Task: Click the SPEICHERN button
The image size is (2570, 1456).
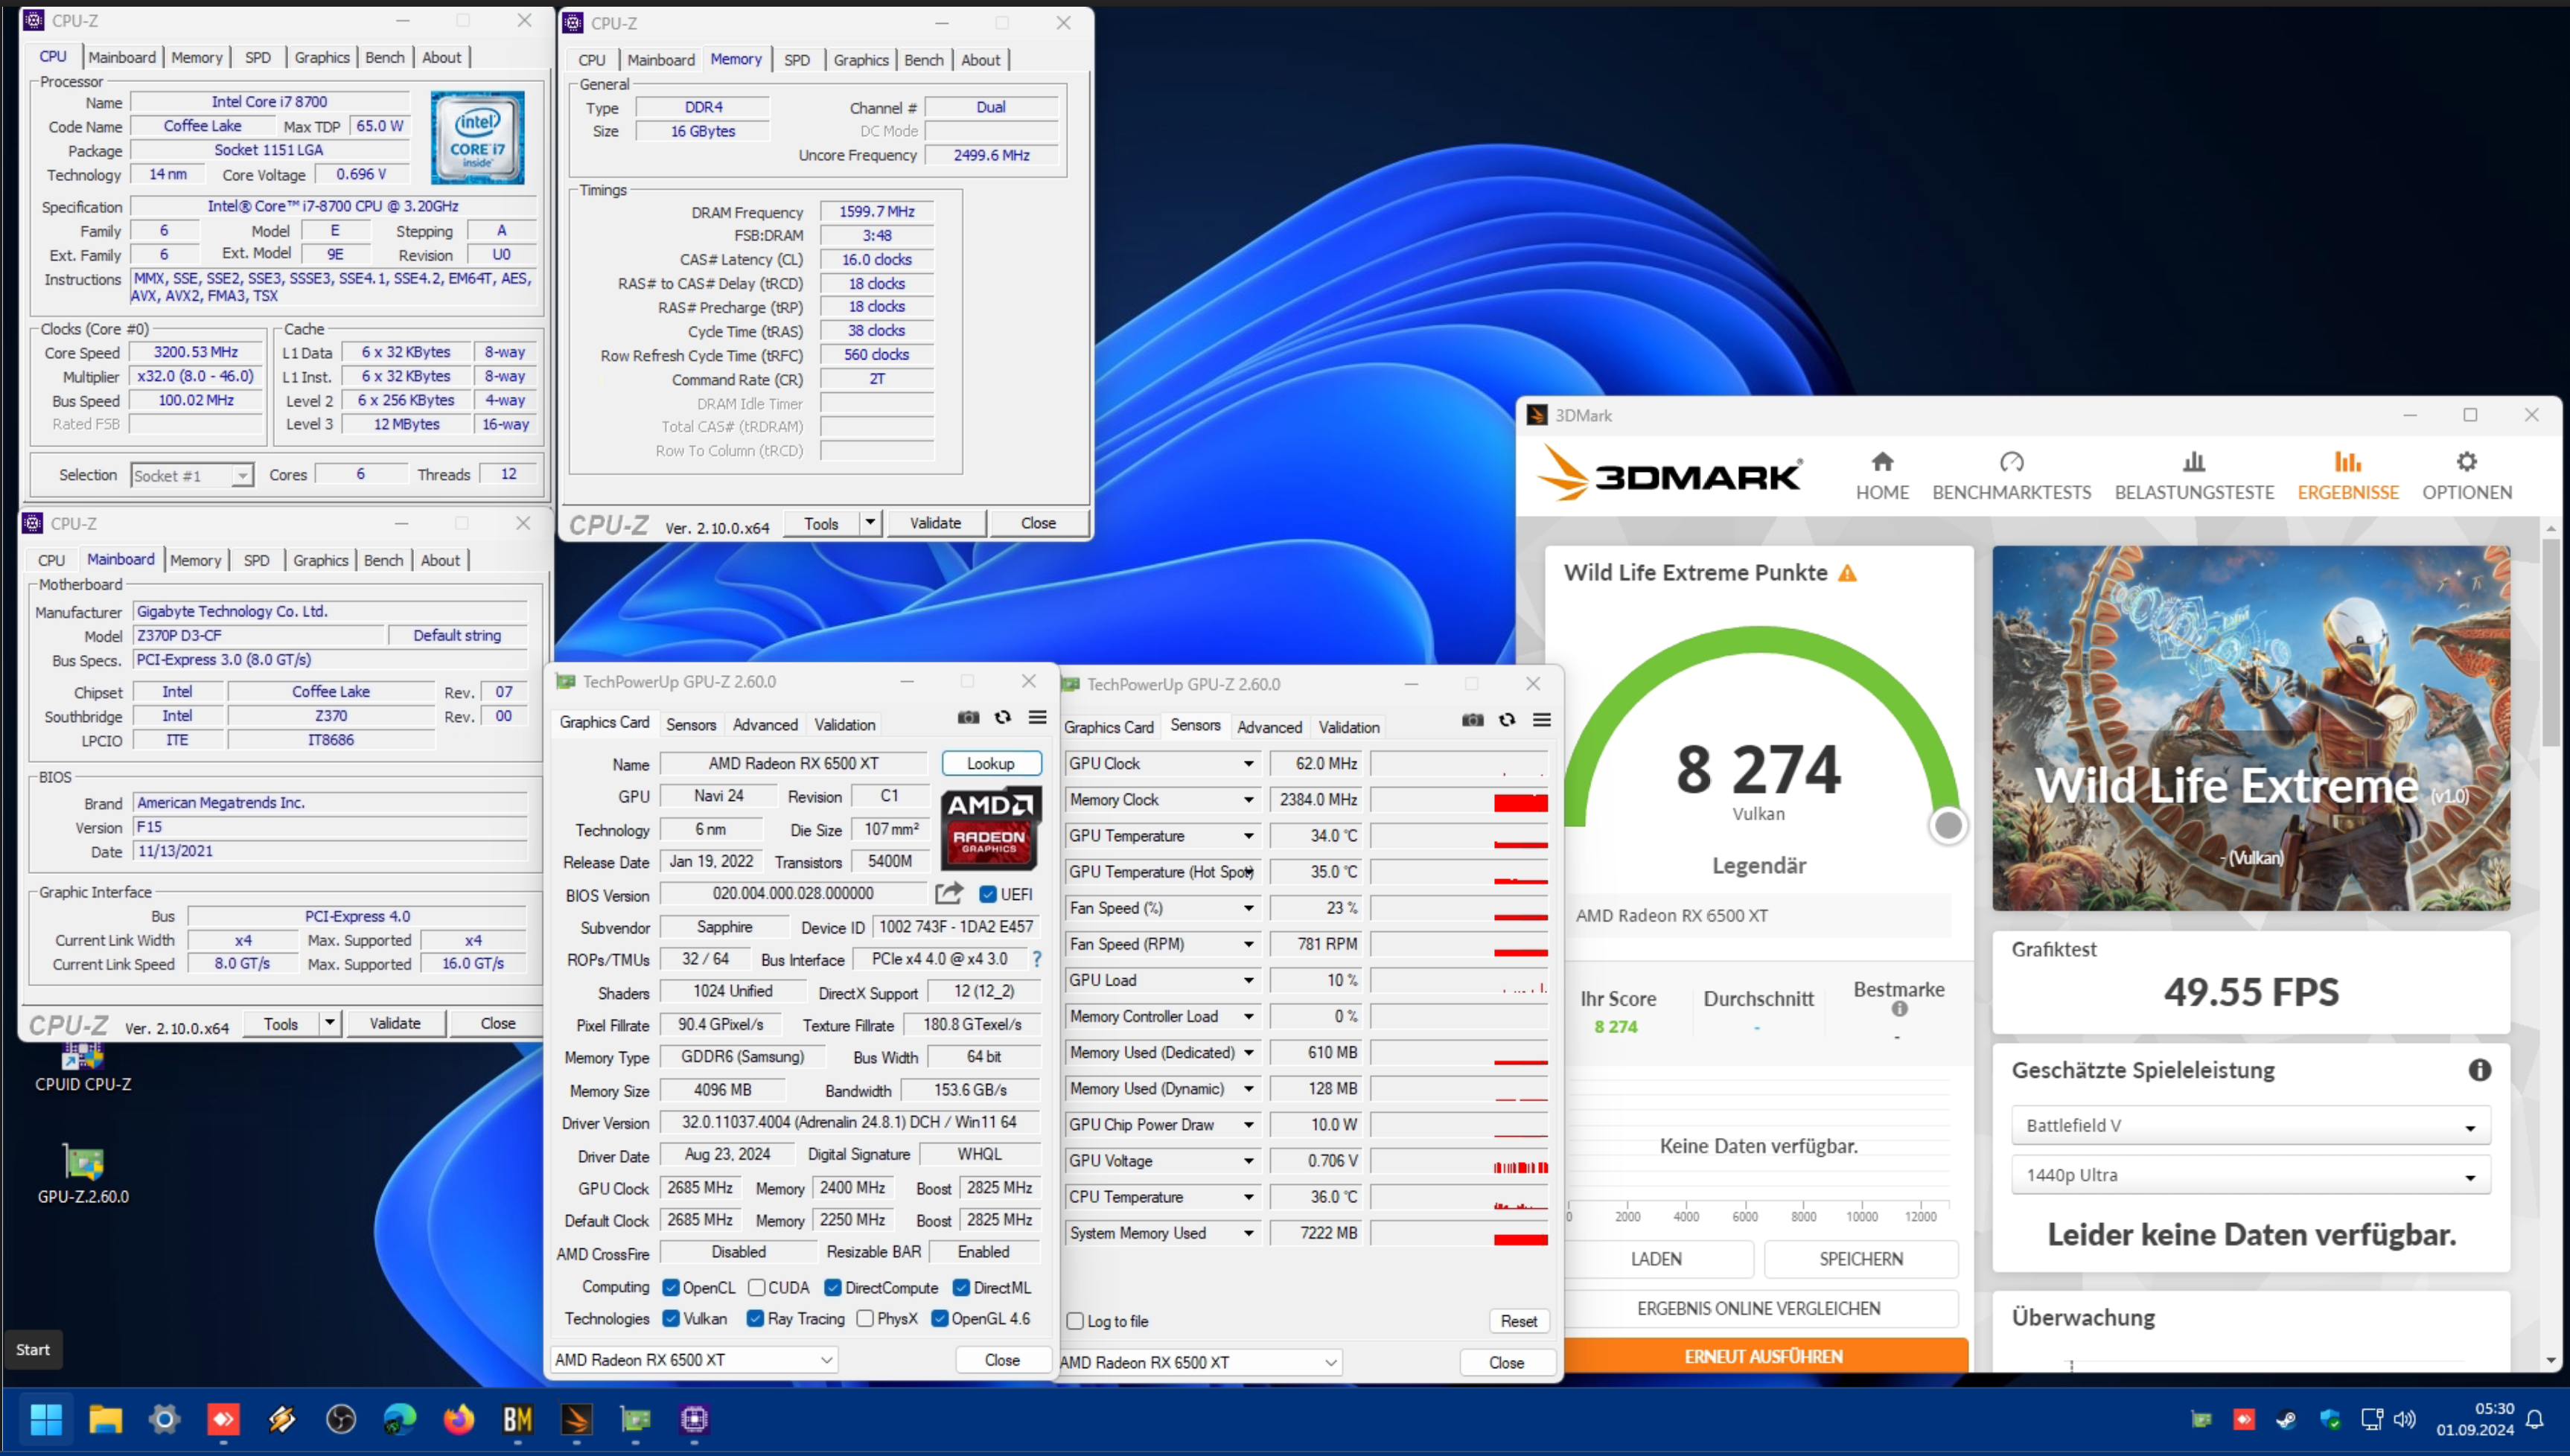Action: tap(1861, 1260)
